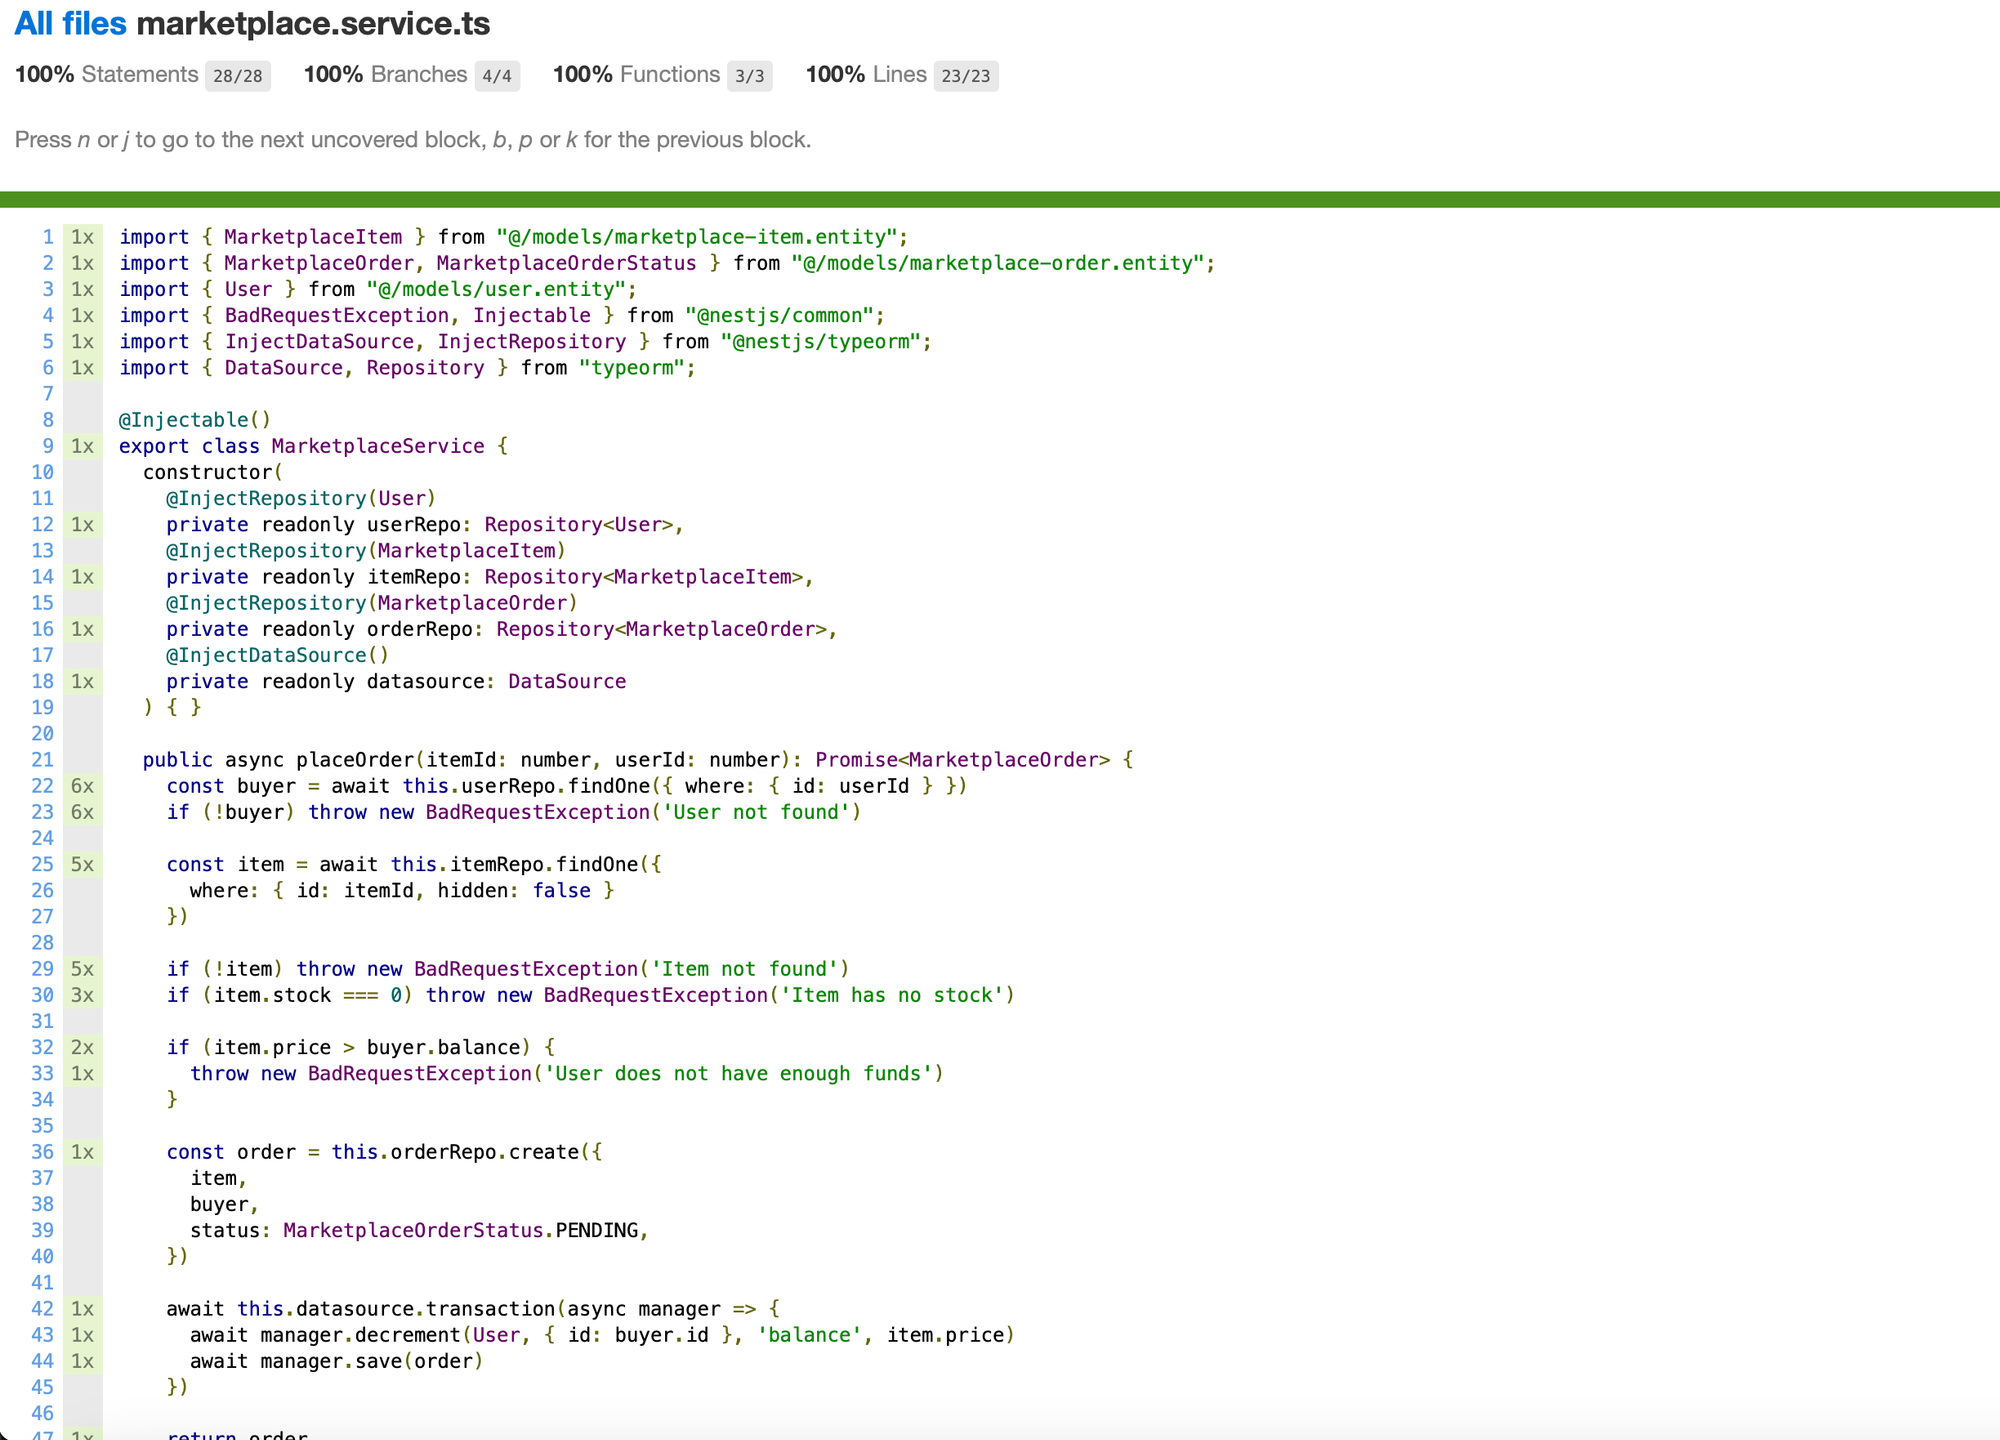Click line number 30 in gutter
Viewport: 2000px width, 1440px height.
click(42, 995)
